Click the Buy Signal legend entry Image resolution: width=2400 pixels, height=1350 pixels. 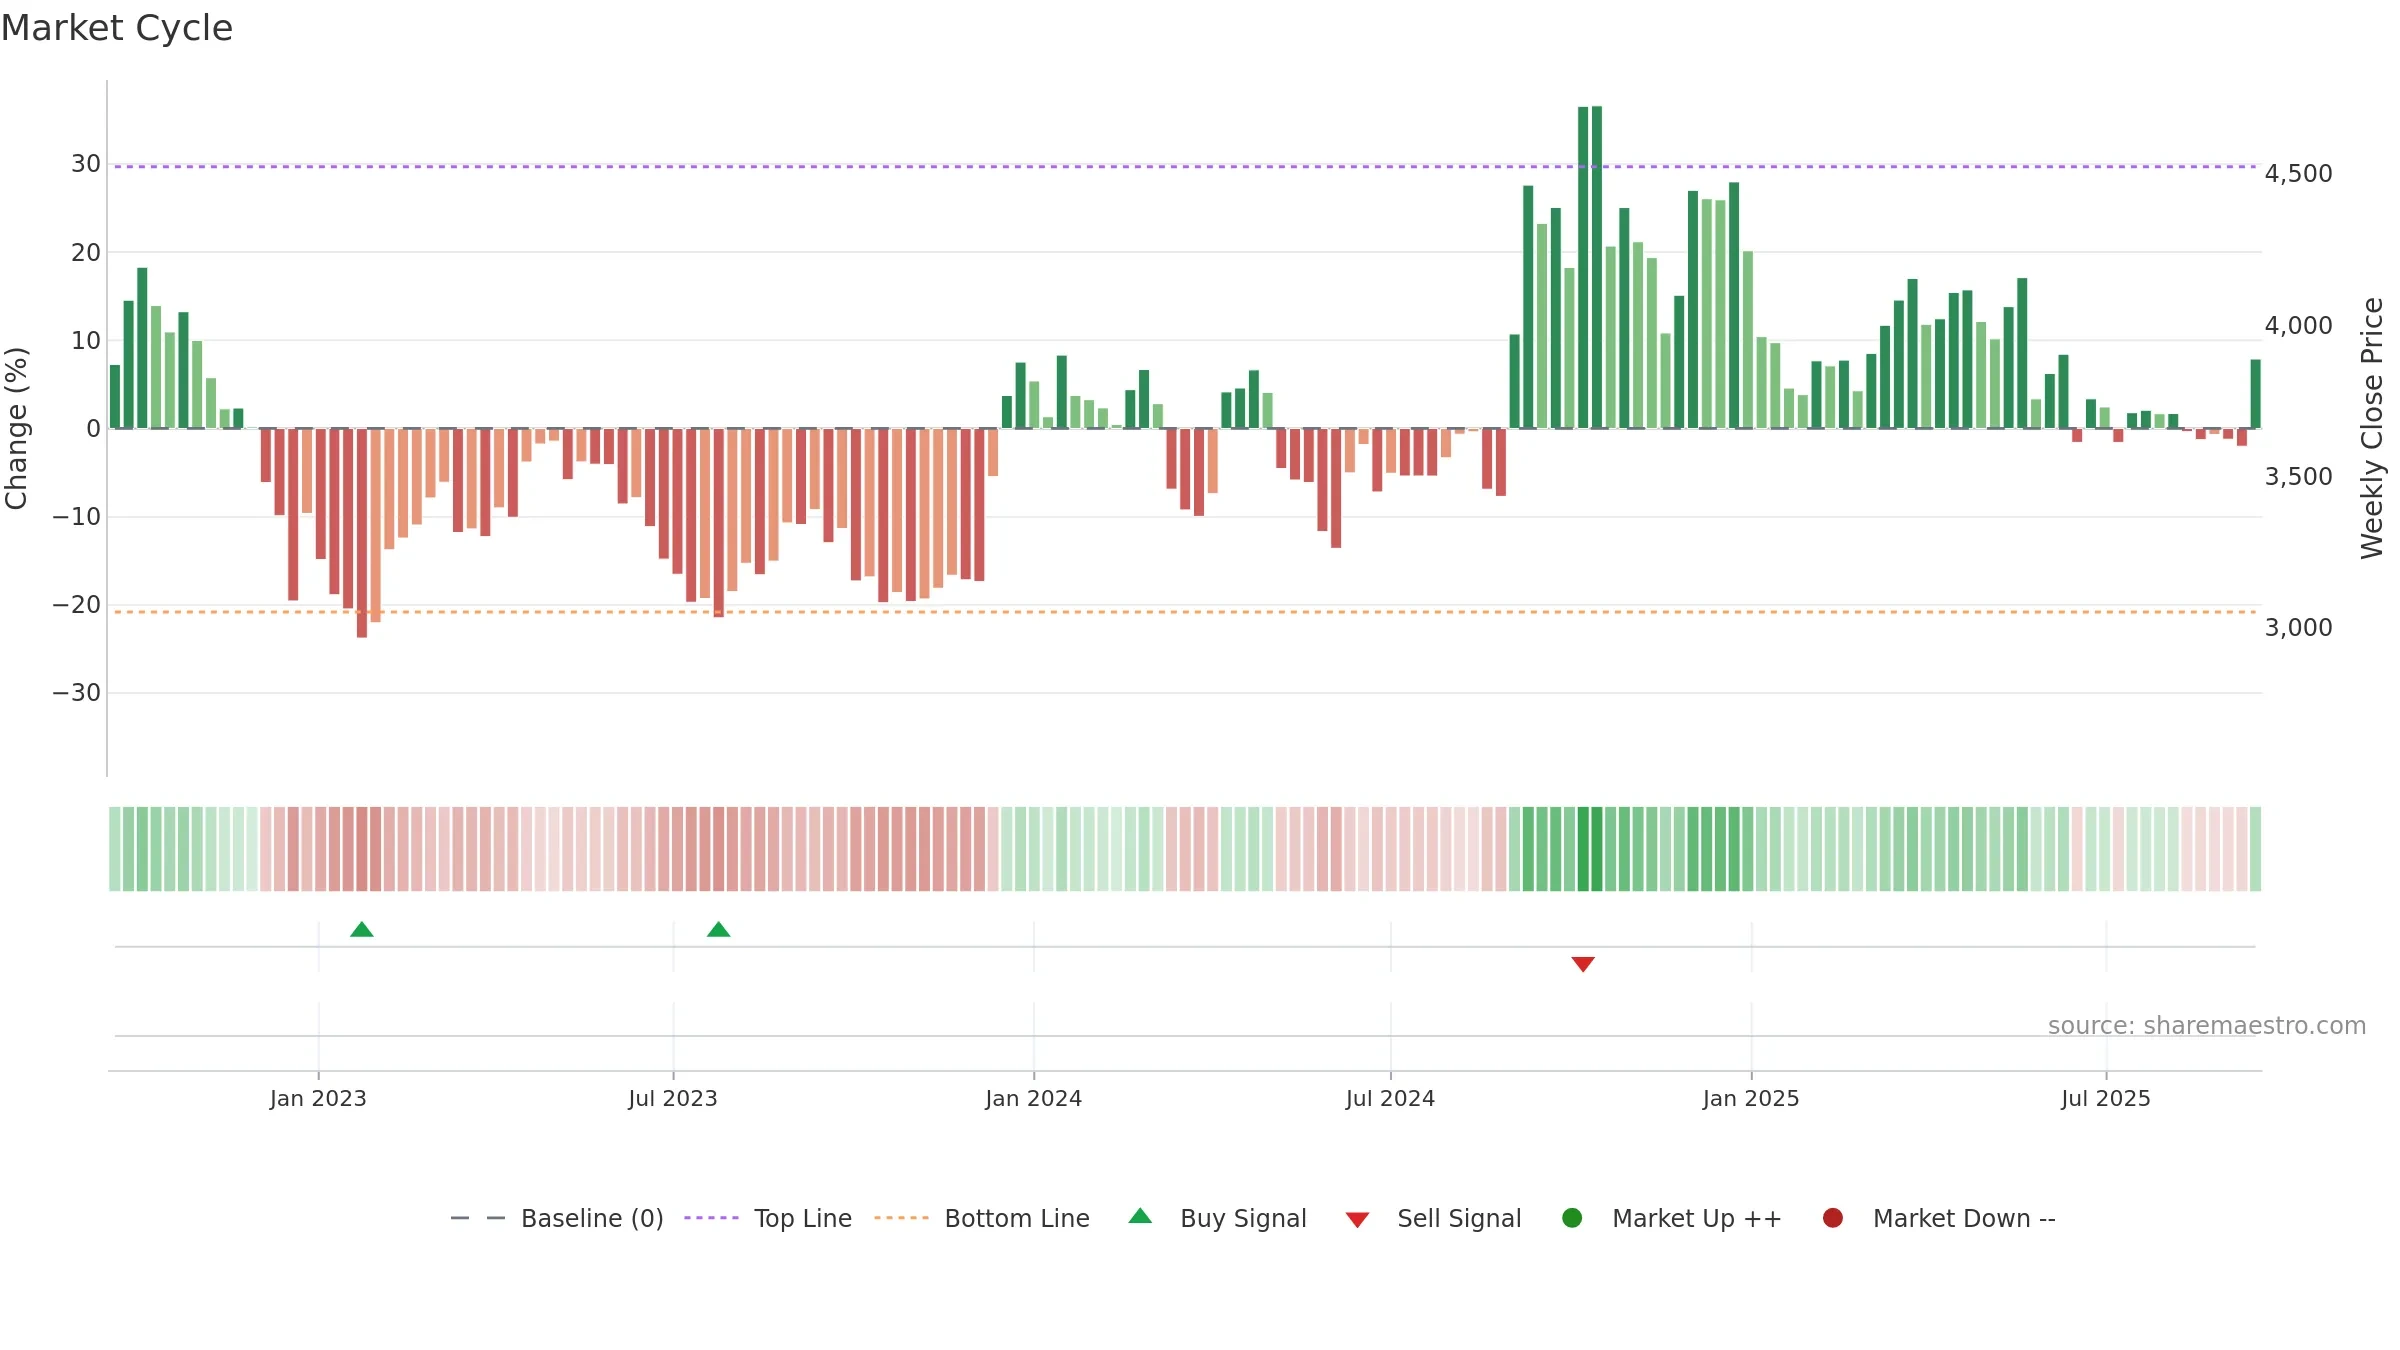[x=1217, y=1218]
